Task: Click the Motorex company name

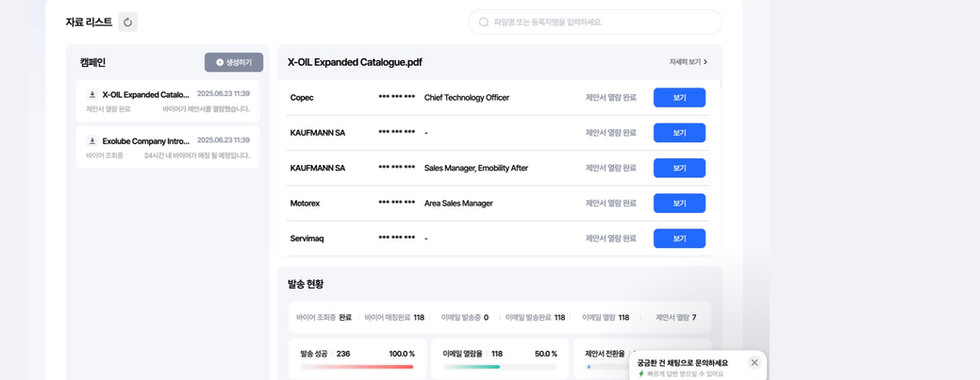Action: tap(305, 203)
